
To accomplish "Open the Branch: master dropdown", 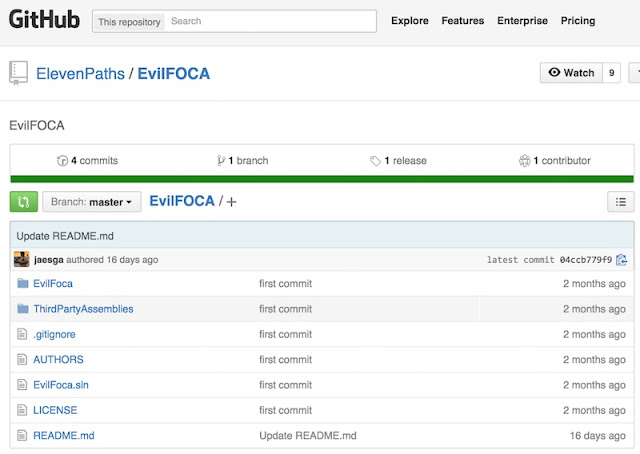I will [91, 202].
